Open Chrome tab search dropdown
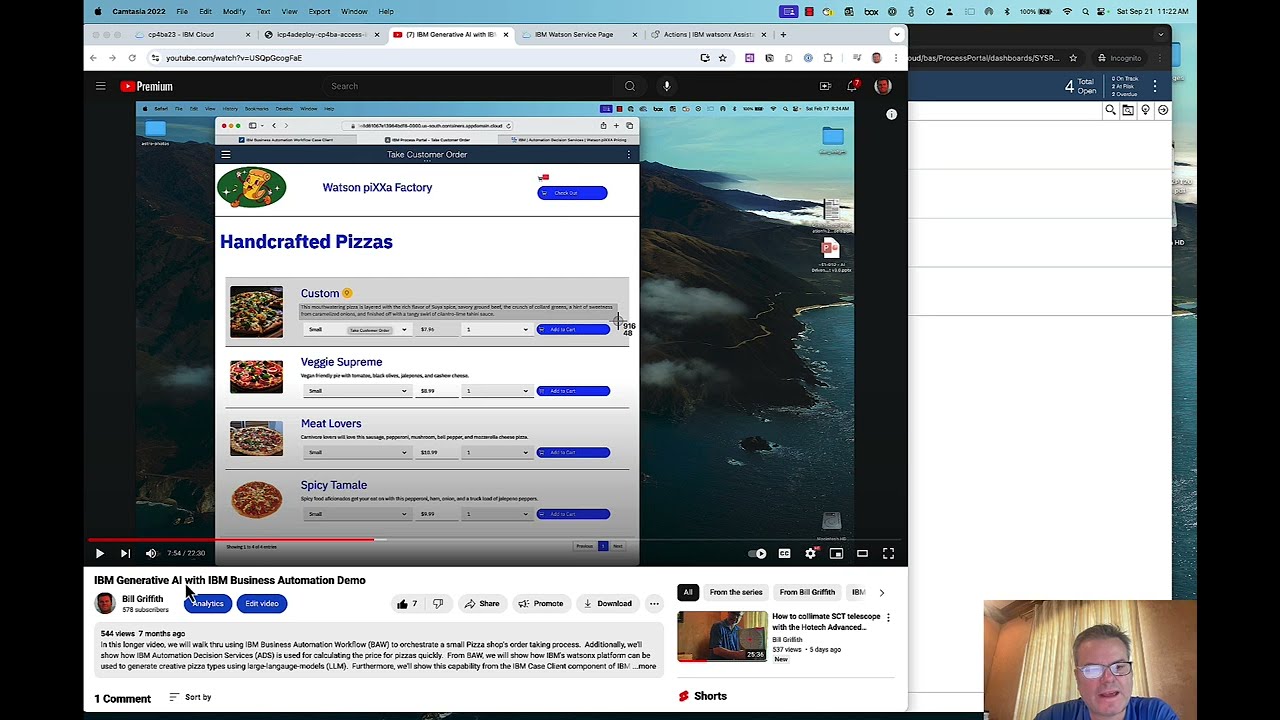Screen dimensions: 1280x720 pyautogui.click(x=897, y=34)
